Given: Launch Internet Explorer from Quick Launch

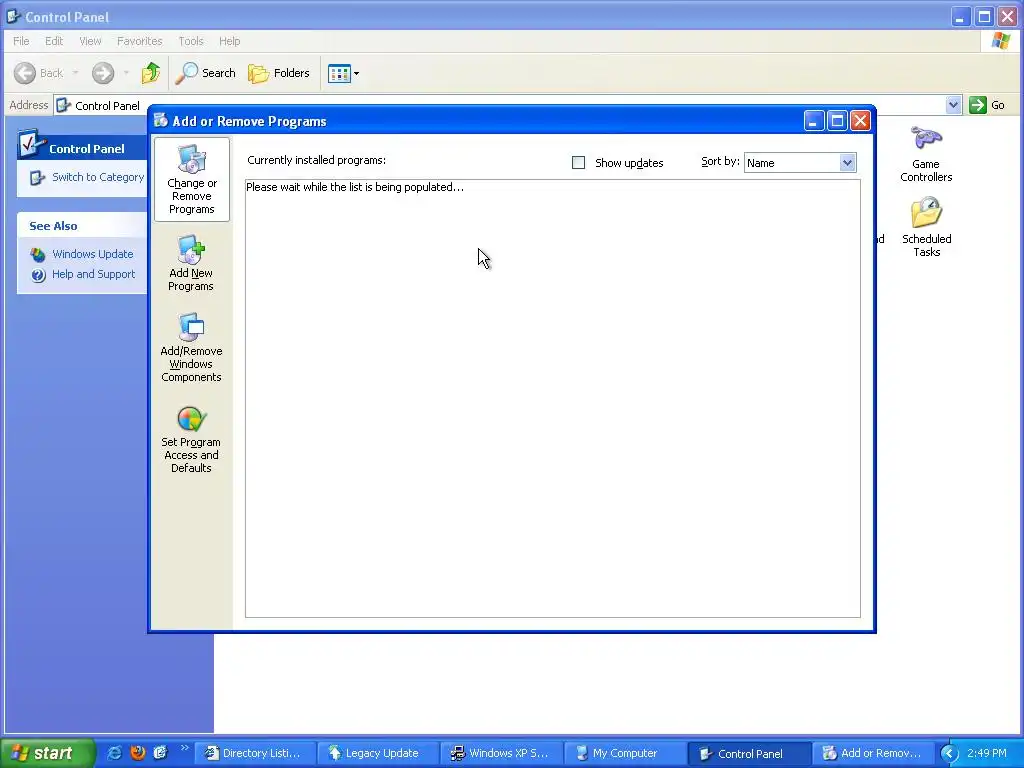Looking at the screenshot, I should click(x=114, y=753).
